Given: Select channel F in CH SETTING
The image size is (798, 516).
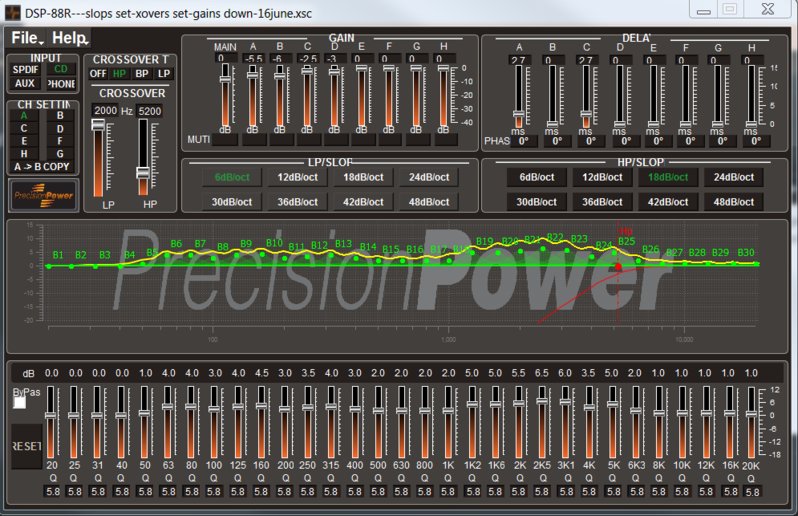Looking at the screenshot, I should tap(60, 141).
